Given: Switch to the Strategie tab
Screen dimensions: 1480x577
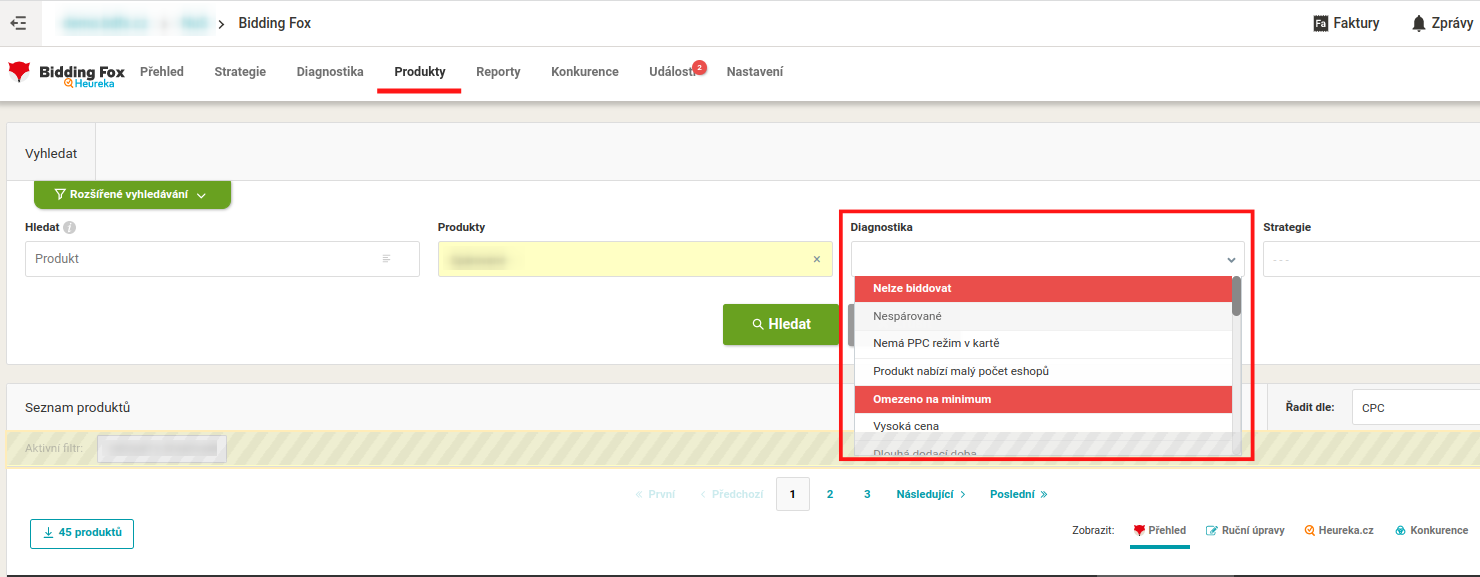Looking at the screenshot, I should (240, 72).
